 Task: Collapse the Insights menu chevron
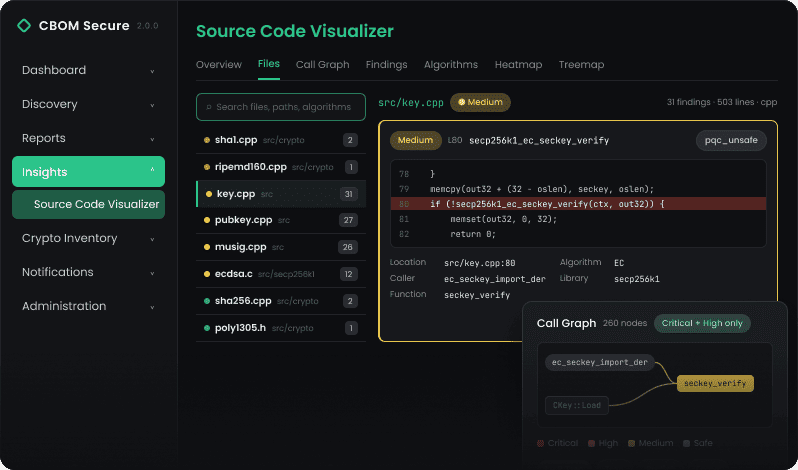(x=152, y=170)
